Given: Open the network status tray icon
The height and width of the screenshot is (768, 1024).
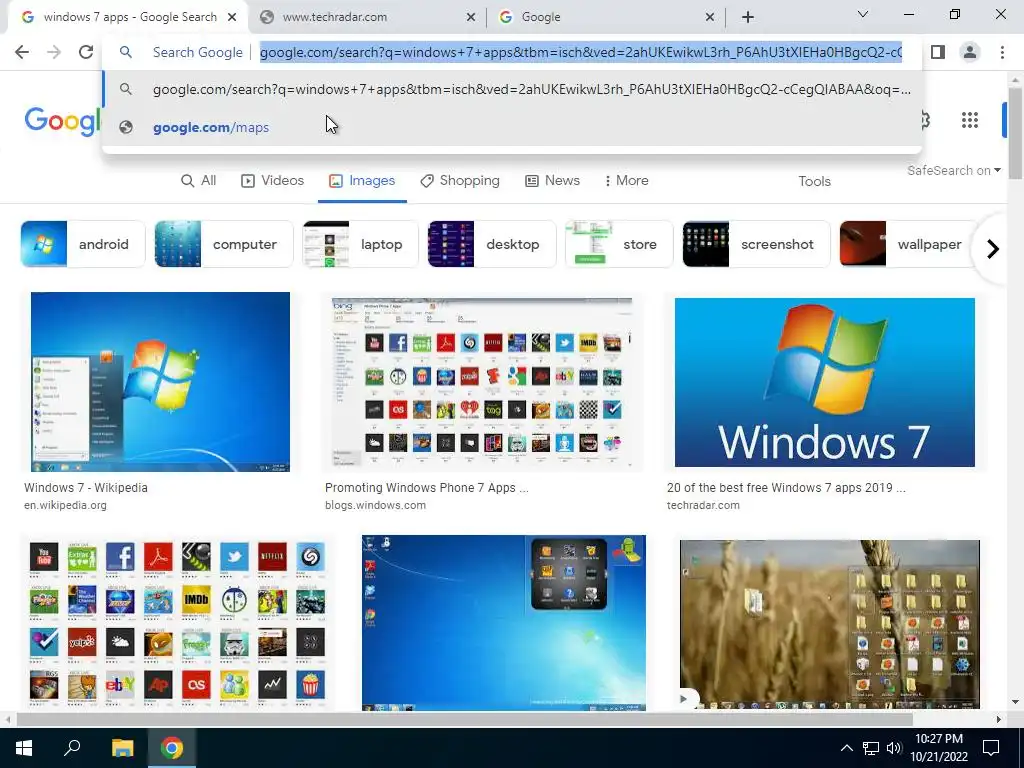Looking at the screenshot, I should (x=871, y=748).
